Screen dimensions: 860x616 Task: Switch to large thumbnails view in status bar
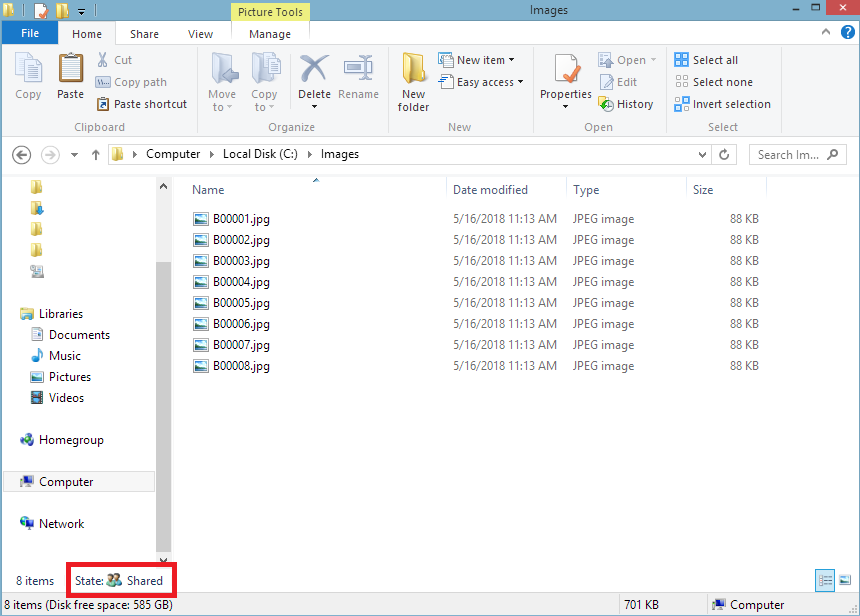click(x=845, y=580)
